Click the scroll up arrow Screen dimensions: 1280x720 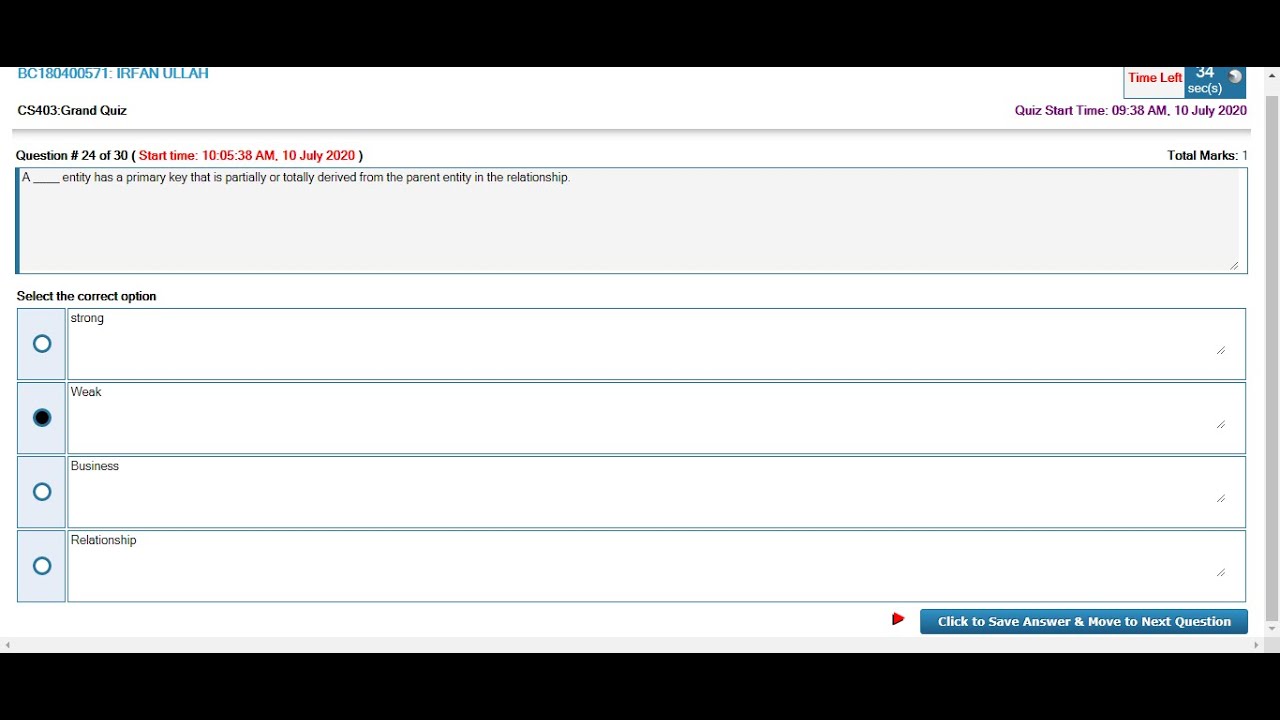pyautogui.click(x=1272, y=75)
